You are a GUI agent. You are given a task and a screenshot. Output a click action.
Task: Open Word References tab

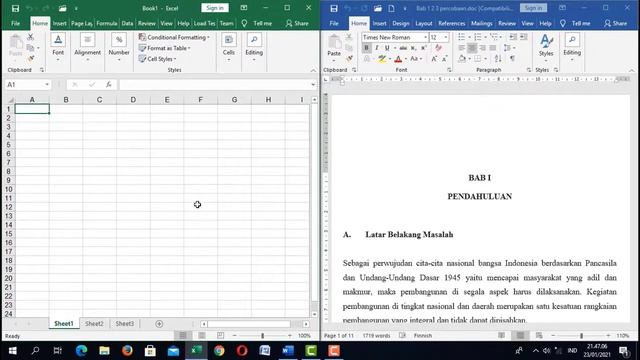451,23
